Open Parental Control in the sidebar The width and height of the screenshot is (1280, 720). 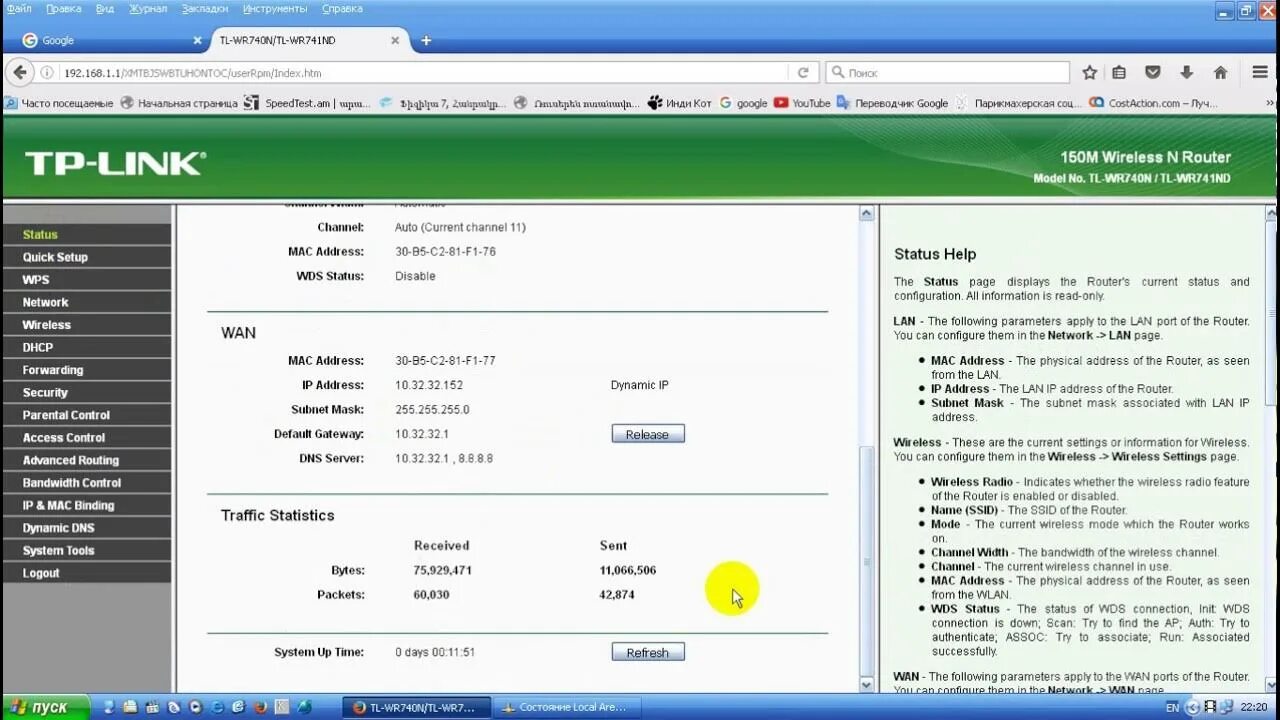point(87,415)
